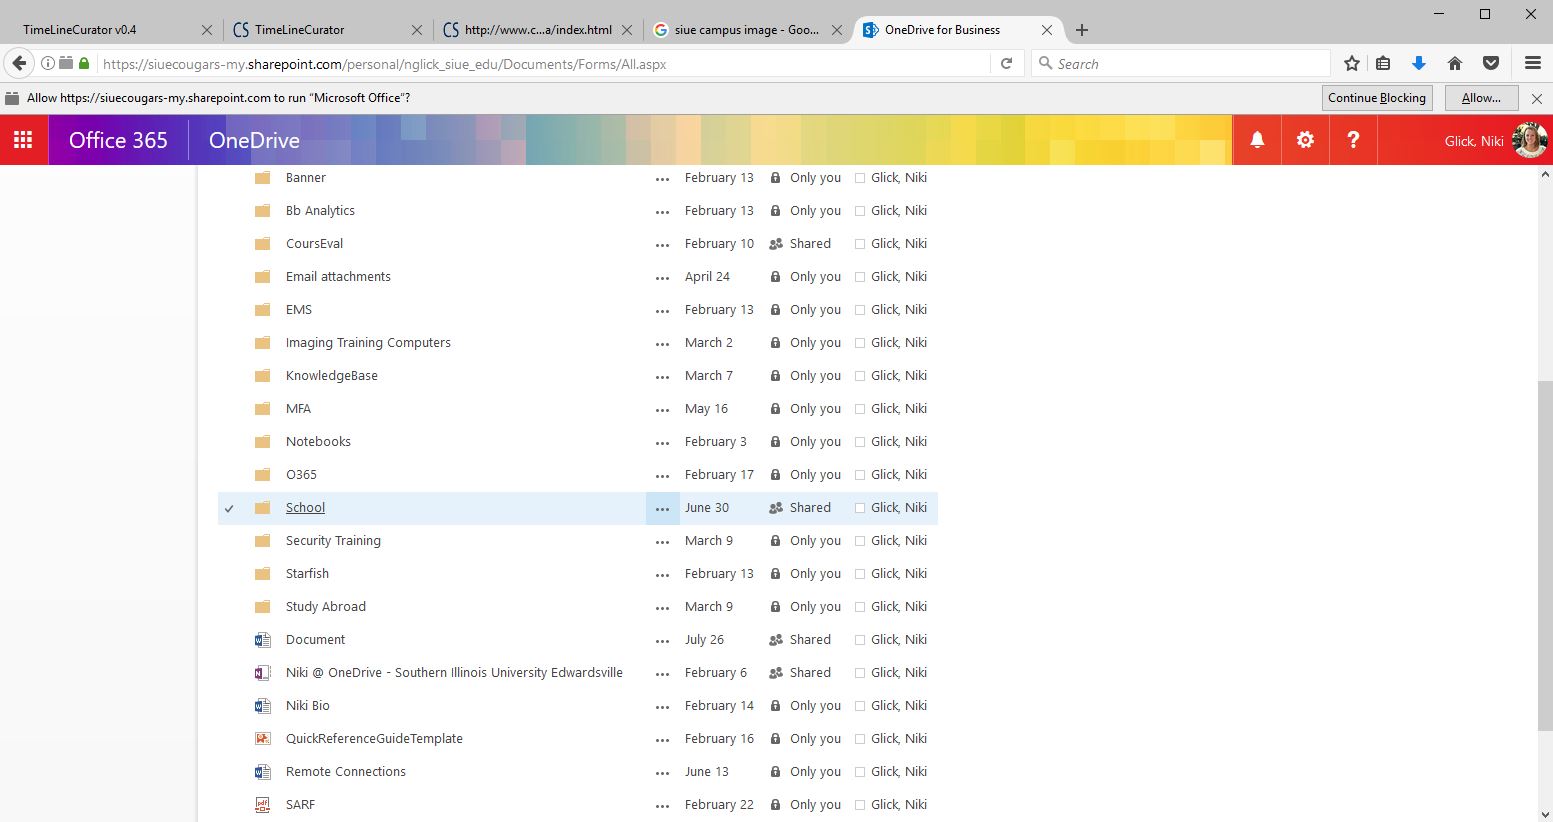Screen dimensions: 1553x822
Task: Deselect the checked School folder row
Action: point(229,508)
